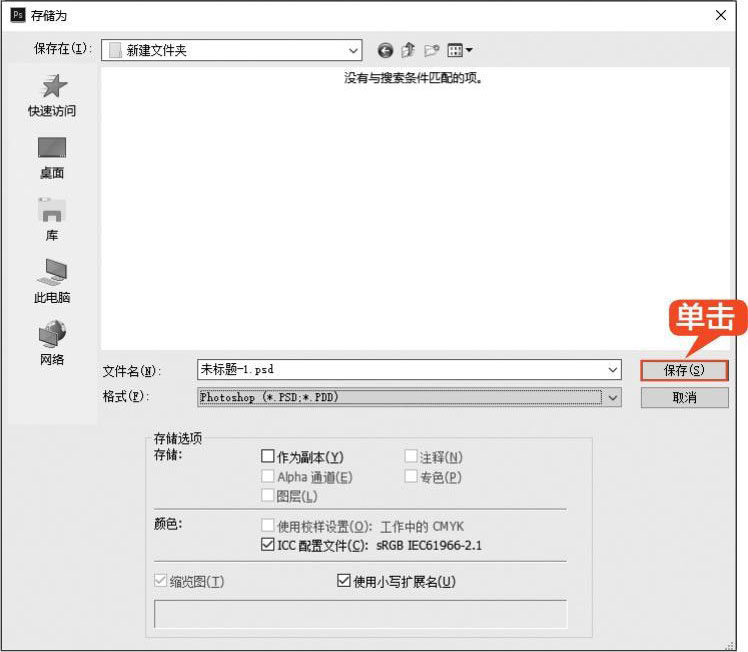Open 此电脑 location in the sidebar
Screen dimensions: 748x652
coord(52,281)
